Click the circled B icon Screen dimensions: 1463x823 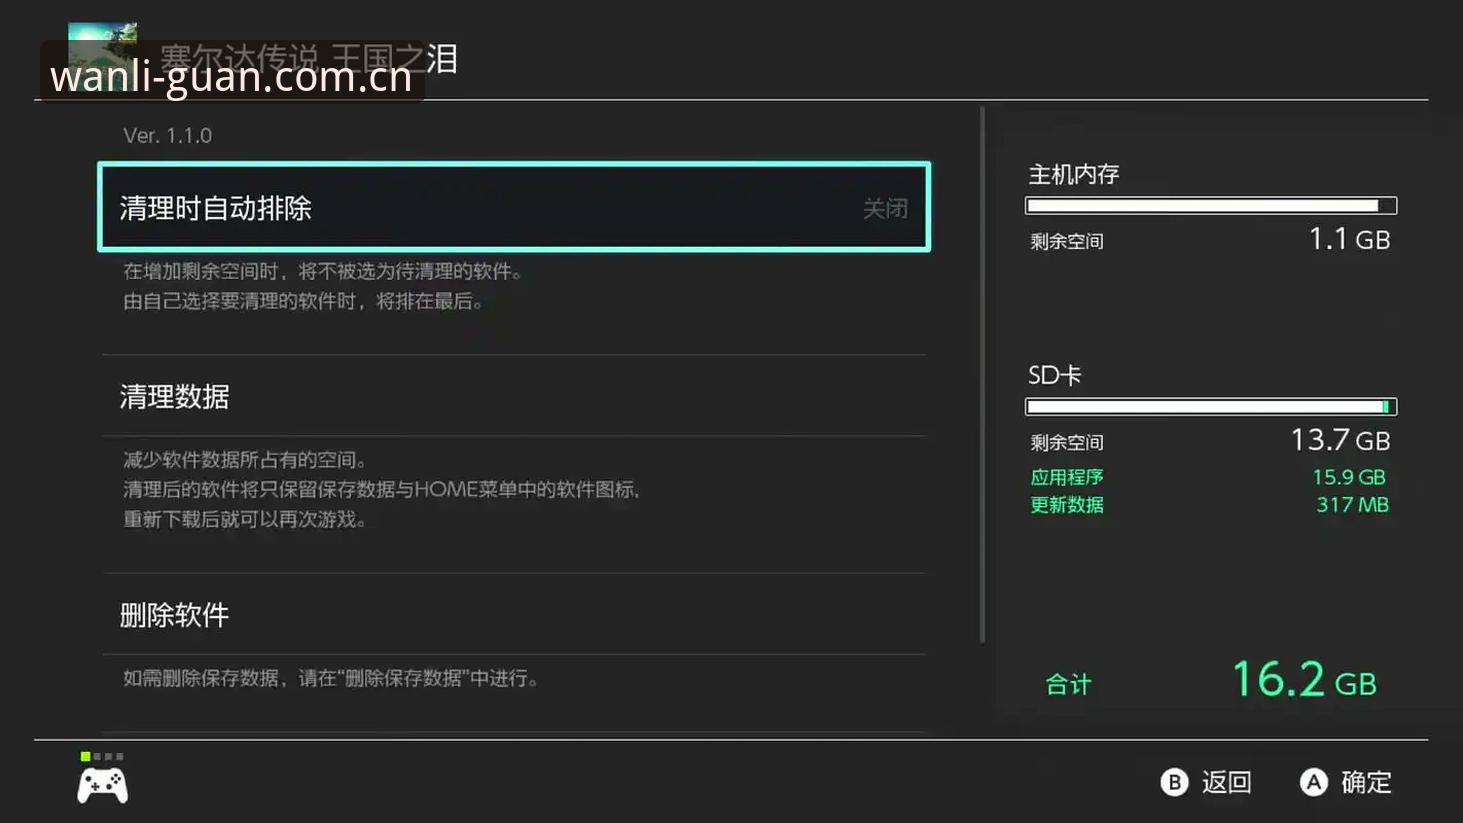(1174, 782)
